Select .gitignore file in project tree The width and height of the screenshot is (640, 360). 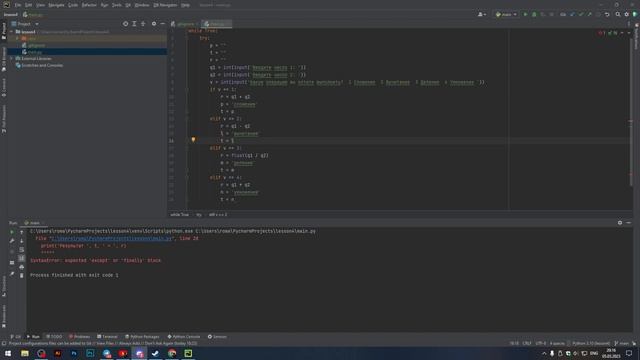click(36, 45)
